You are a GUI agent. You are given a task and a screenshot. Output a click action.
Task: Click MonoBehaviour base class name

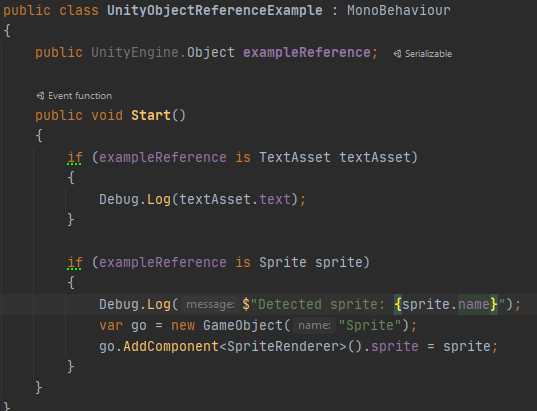399,10
